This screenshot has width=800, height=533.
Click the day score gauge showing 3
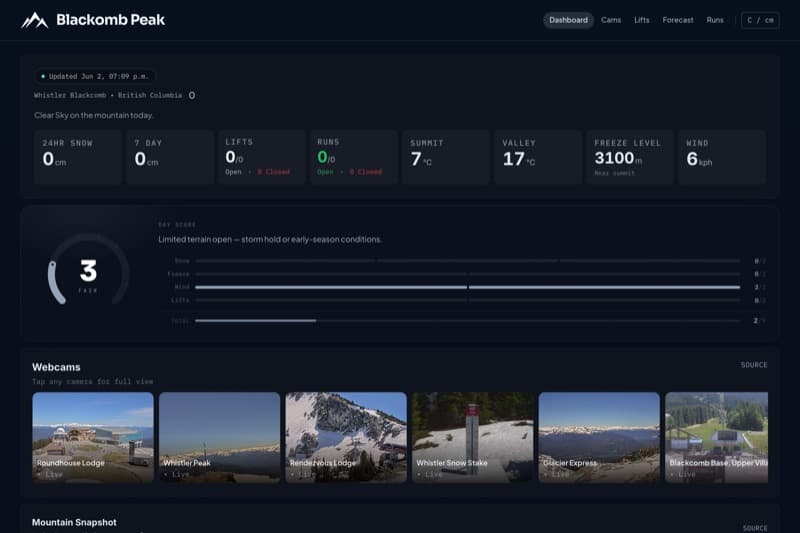coord(88,271)
